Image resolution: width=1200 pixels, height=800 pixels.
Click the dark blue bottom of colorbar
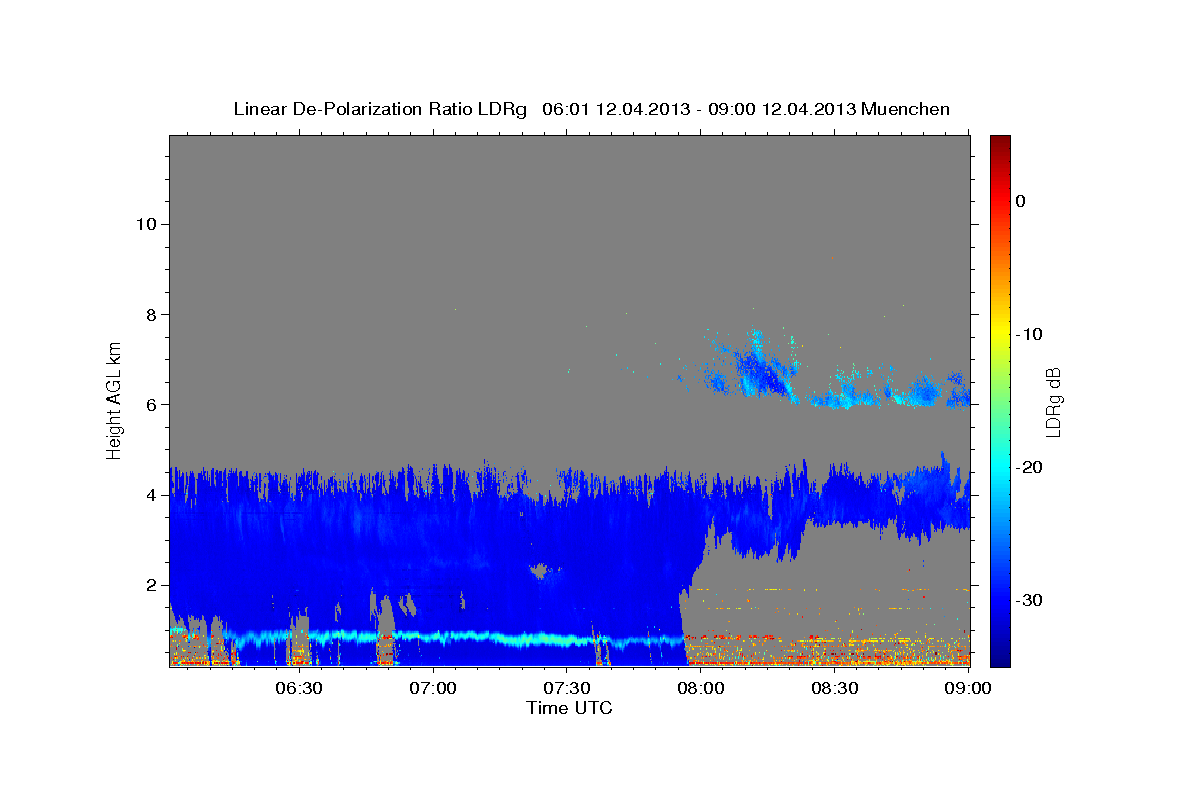click(1000, 655)
